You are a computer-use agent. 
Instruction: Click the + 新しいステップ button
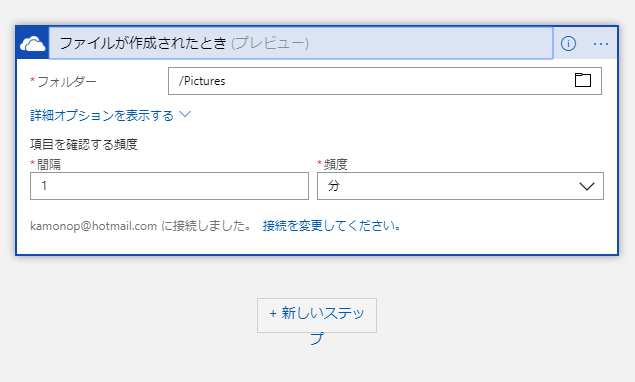(317, 316)
